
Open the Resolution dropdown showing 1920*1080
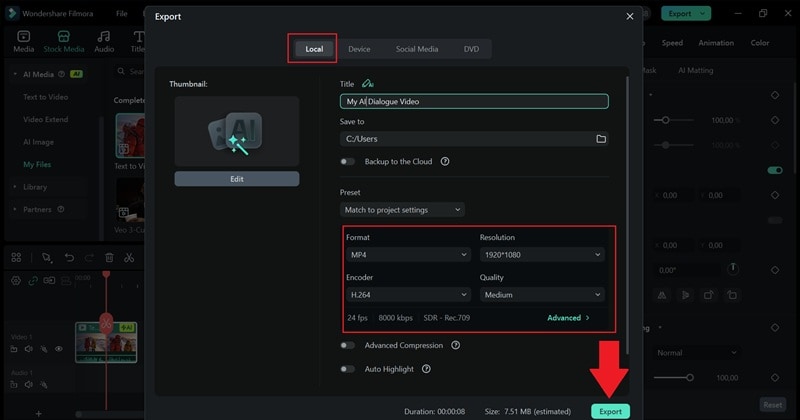pyautogui.click(x=542, y=255)
